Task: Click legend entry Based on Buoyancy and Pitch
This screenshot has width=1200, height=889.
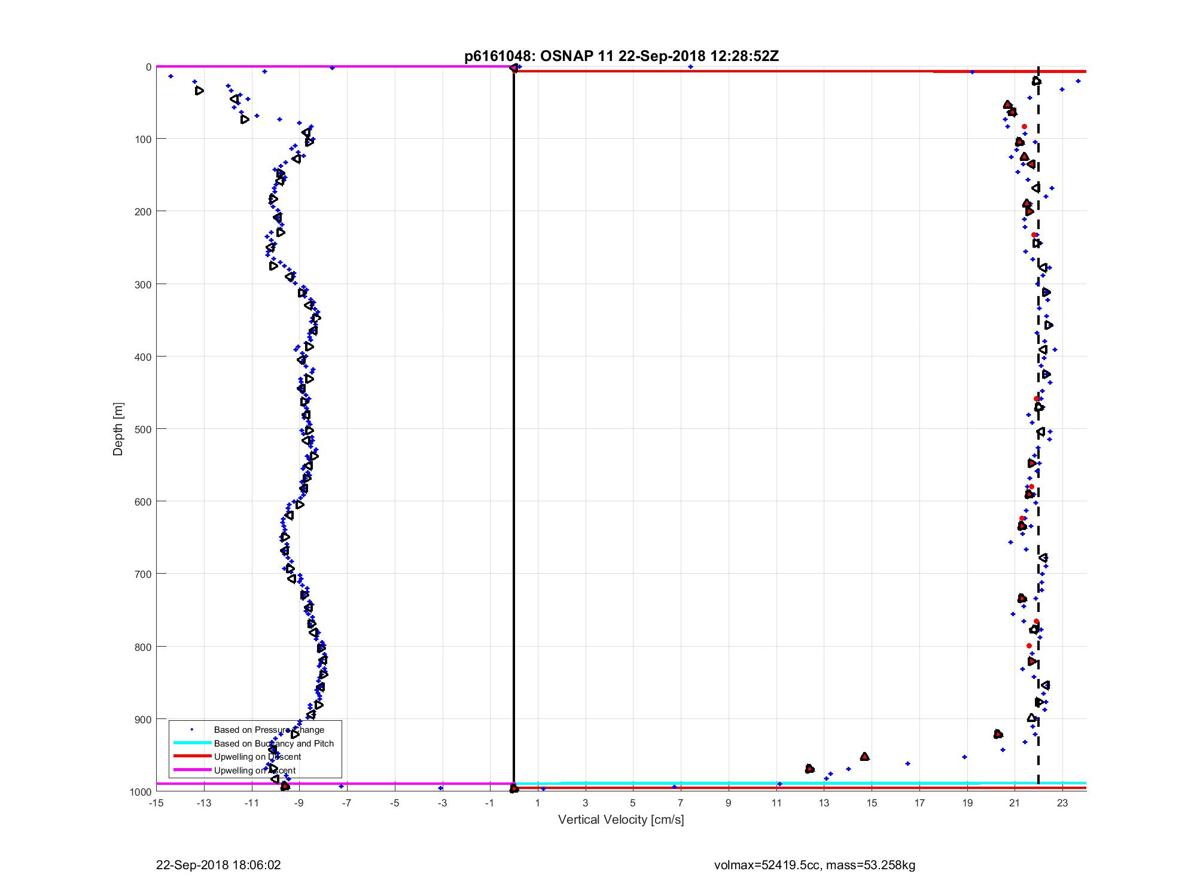Action: [274, 743]
